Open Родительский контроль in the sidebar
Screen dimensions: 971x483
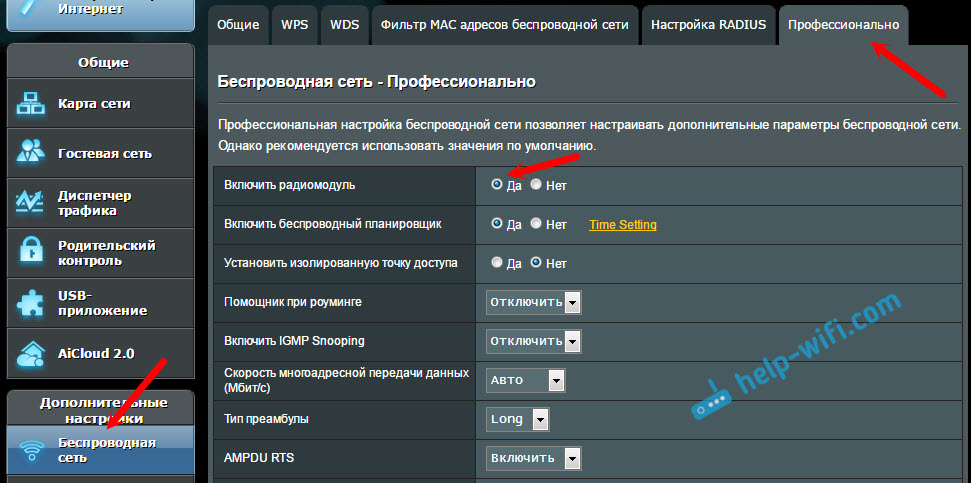click(x=100, y=253)
